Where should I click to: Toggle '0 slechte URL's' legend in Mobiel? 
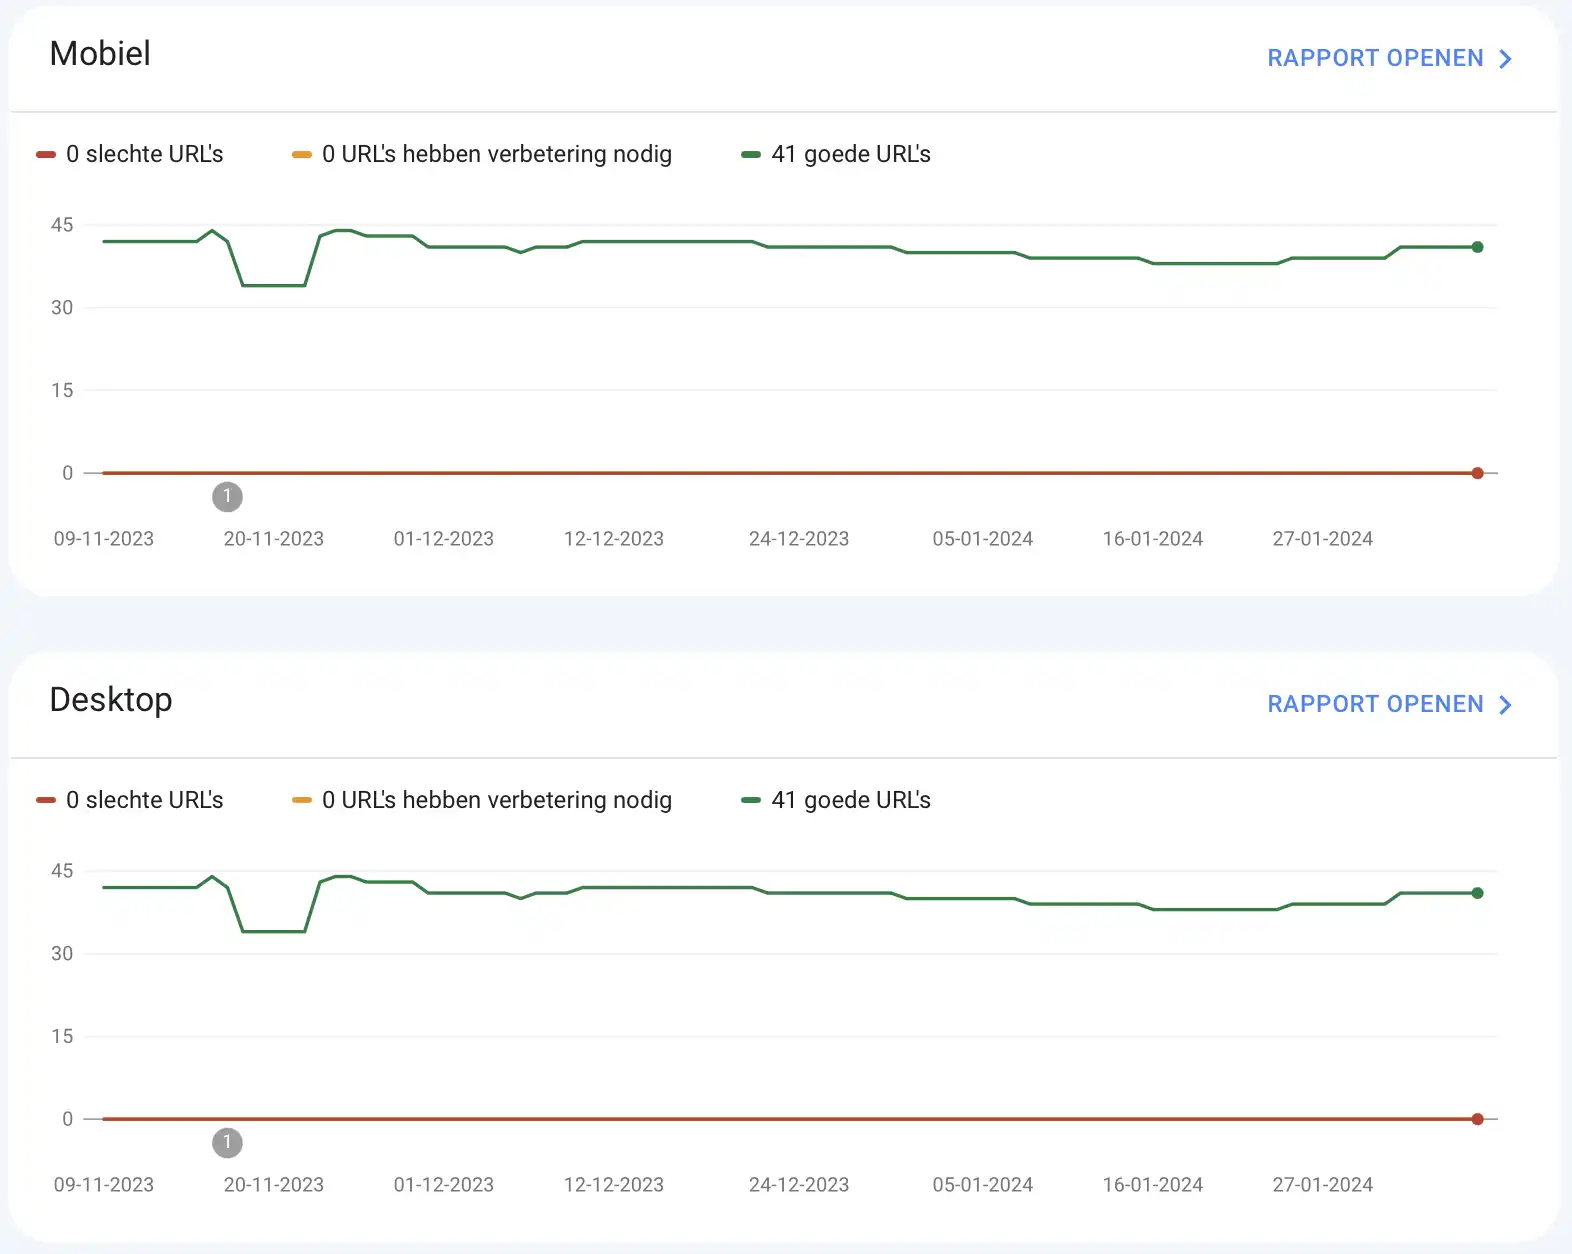130,154
